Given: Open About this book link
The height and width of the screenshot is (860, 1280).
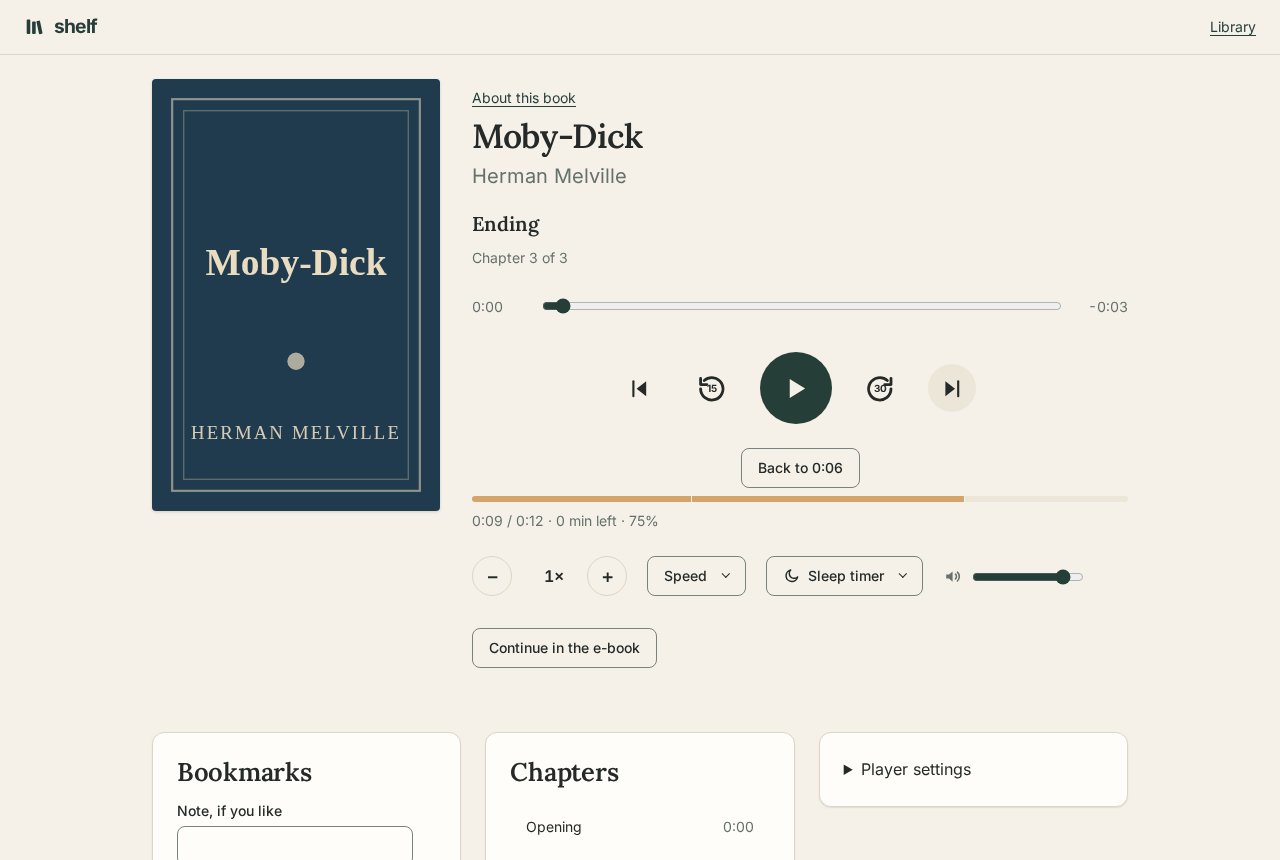Looking at the screenshot, I should pos(524,98).
